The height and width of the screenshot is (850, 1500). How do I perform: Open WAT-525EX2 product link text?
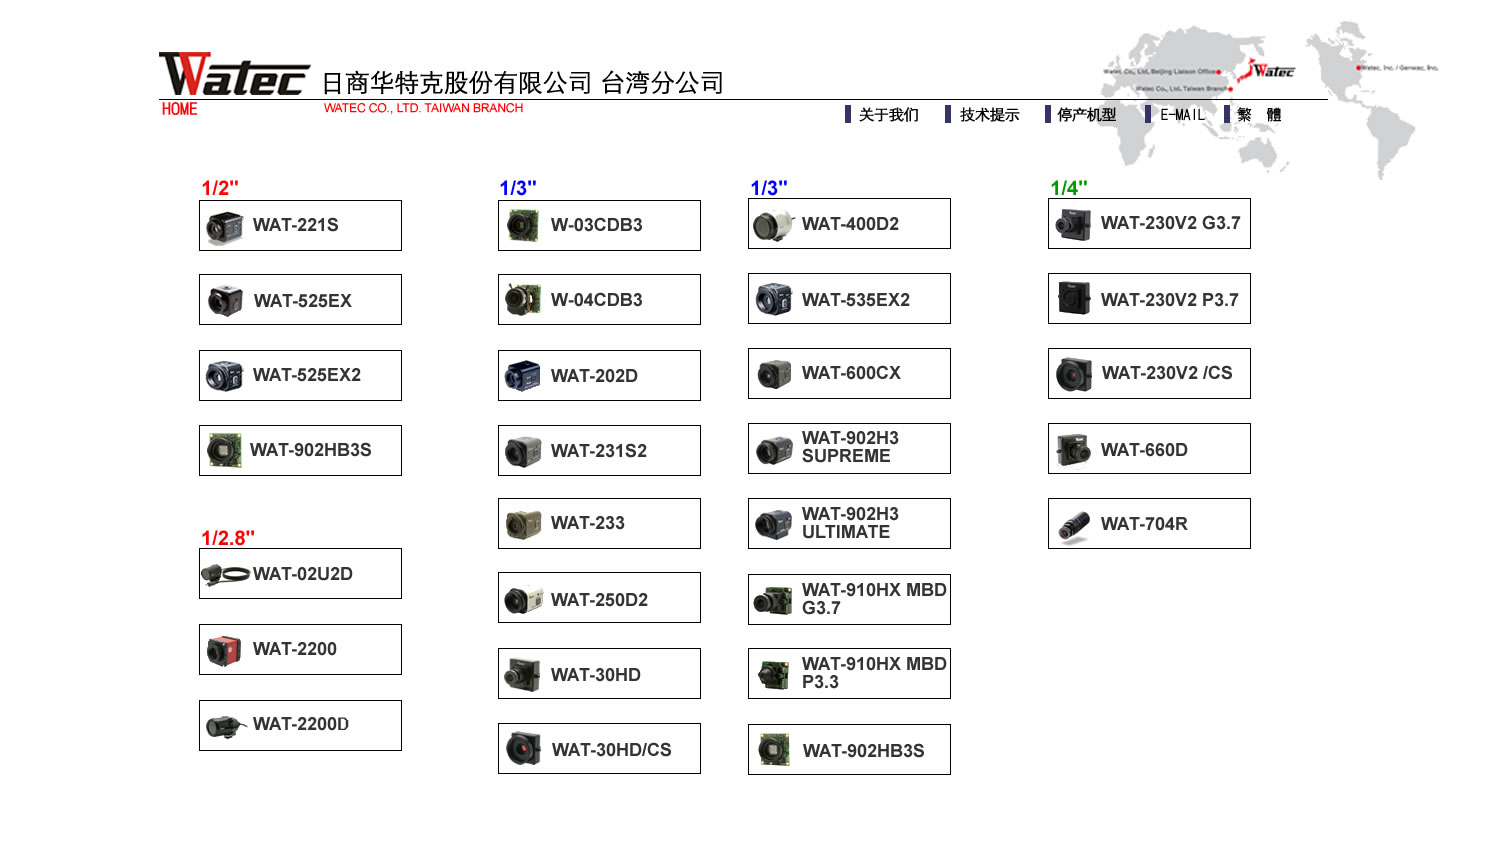point(307,375)
